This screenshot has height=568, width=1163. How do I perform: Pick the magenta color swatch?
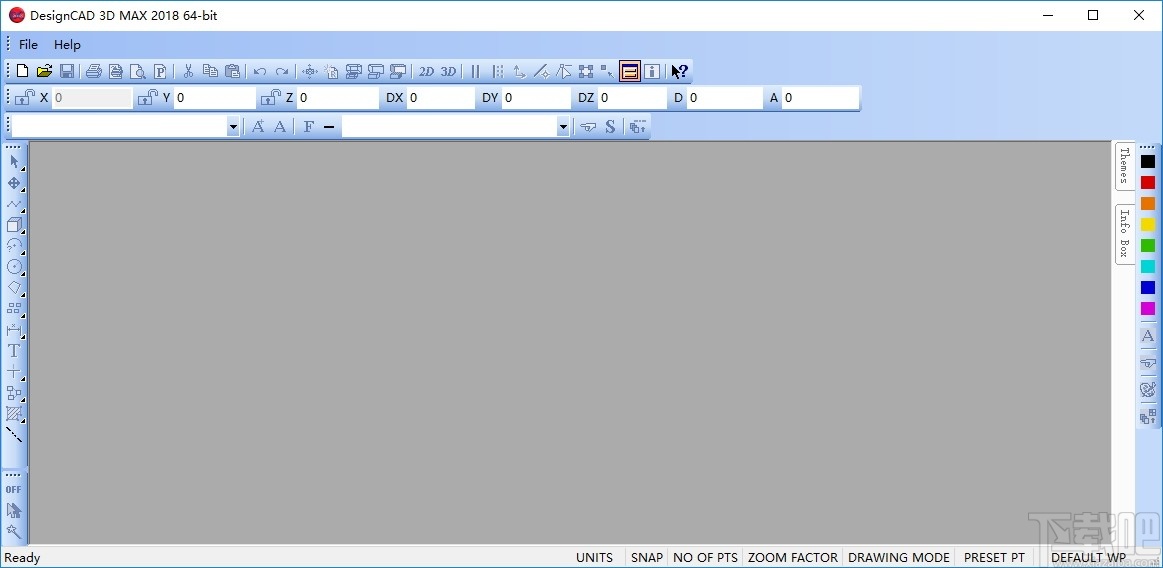(1147, 308)
